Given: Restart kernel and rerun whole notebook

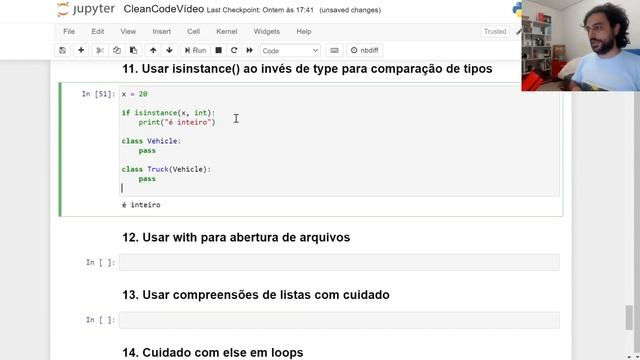Looking at the screenshot, I should click(249, 50).
